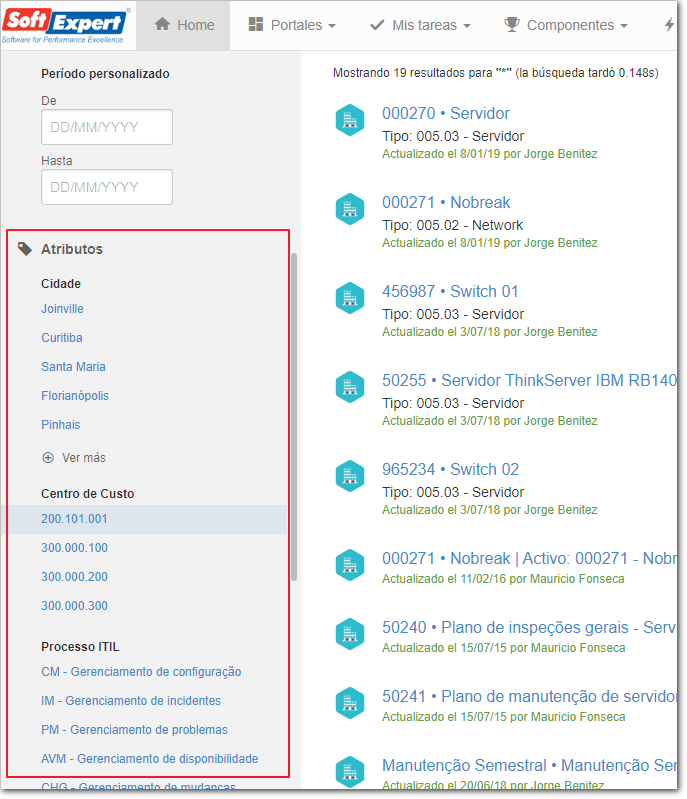This screenshot has width=687, height=799.
Task: Click the SoftExpert logo
Action: tap(66, 25)
